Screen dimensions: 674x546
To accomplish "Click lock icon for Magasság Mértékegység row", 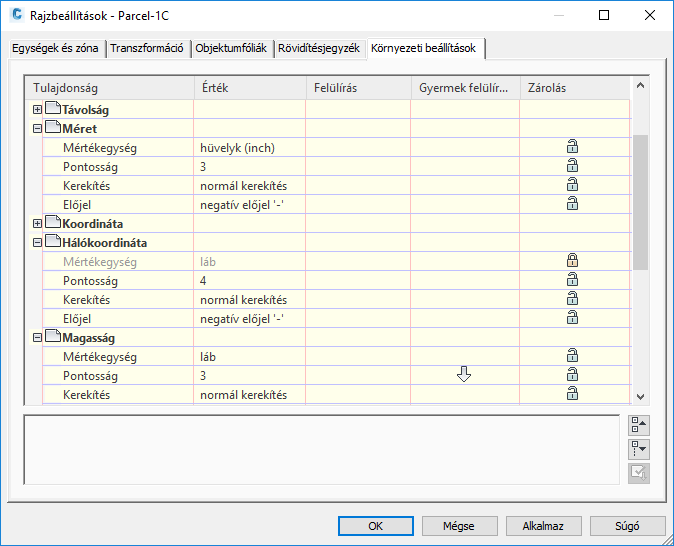I will point(573,355).
